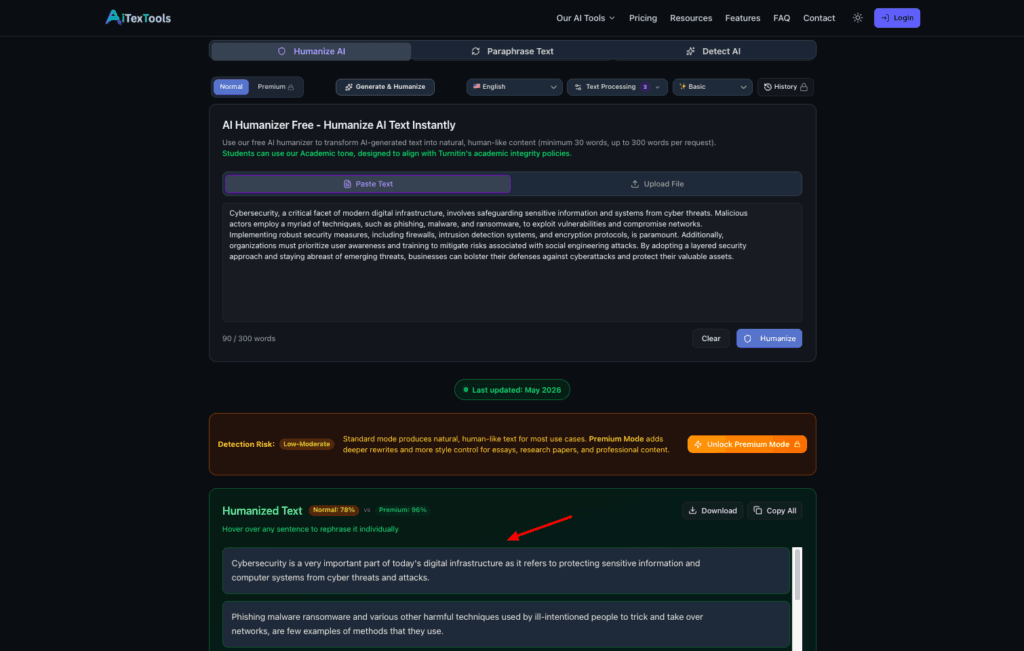This screenshot has width=1024, height=651.
Task: Clear the input text
Action: coord(711,338)
